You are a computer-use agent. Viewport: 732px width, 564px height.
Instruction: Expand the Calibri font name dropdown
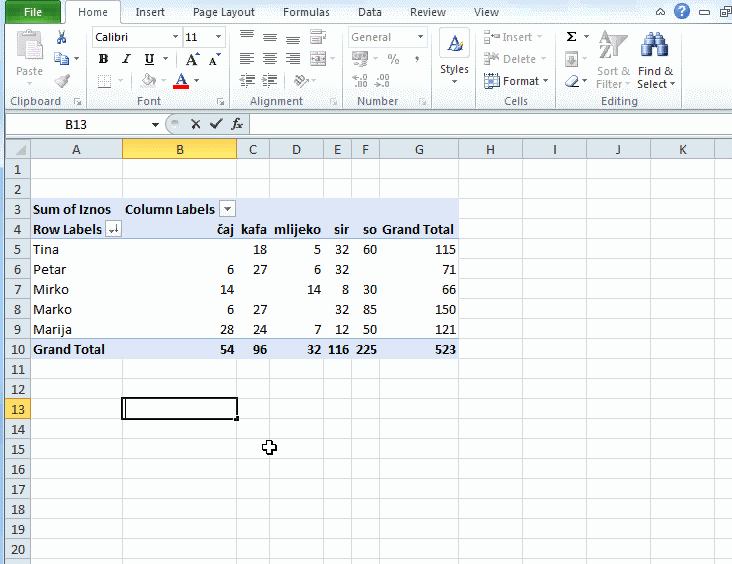pyautogui.click(x=175, y=37)
